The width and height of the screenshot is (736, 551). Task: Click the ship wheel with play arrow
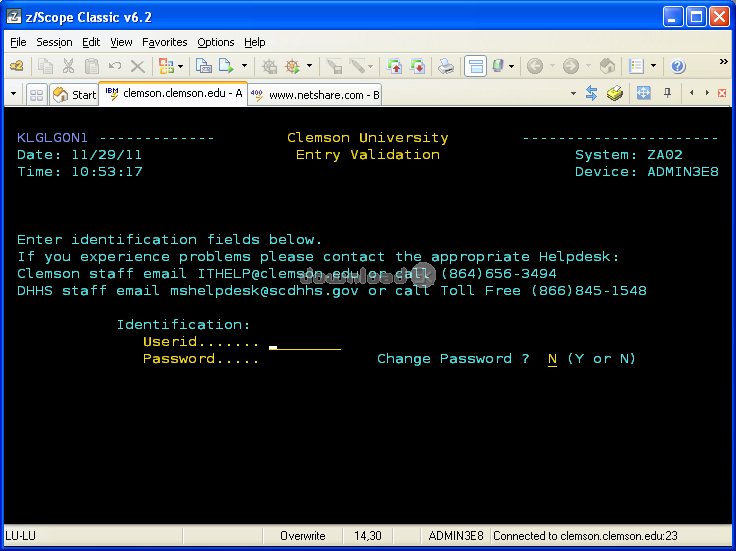[x=292, y=66]
